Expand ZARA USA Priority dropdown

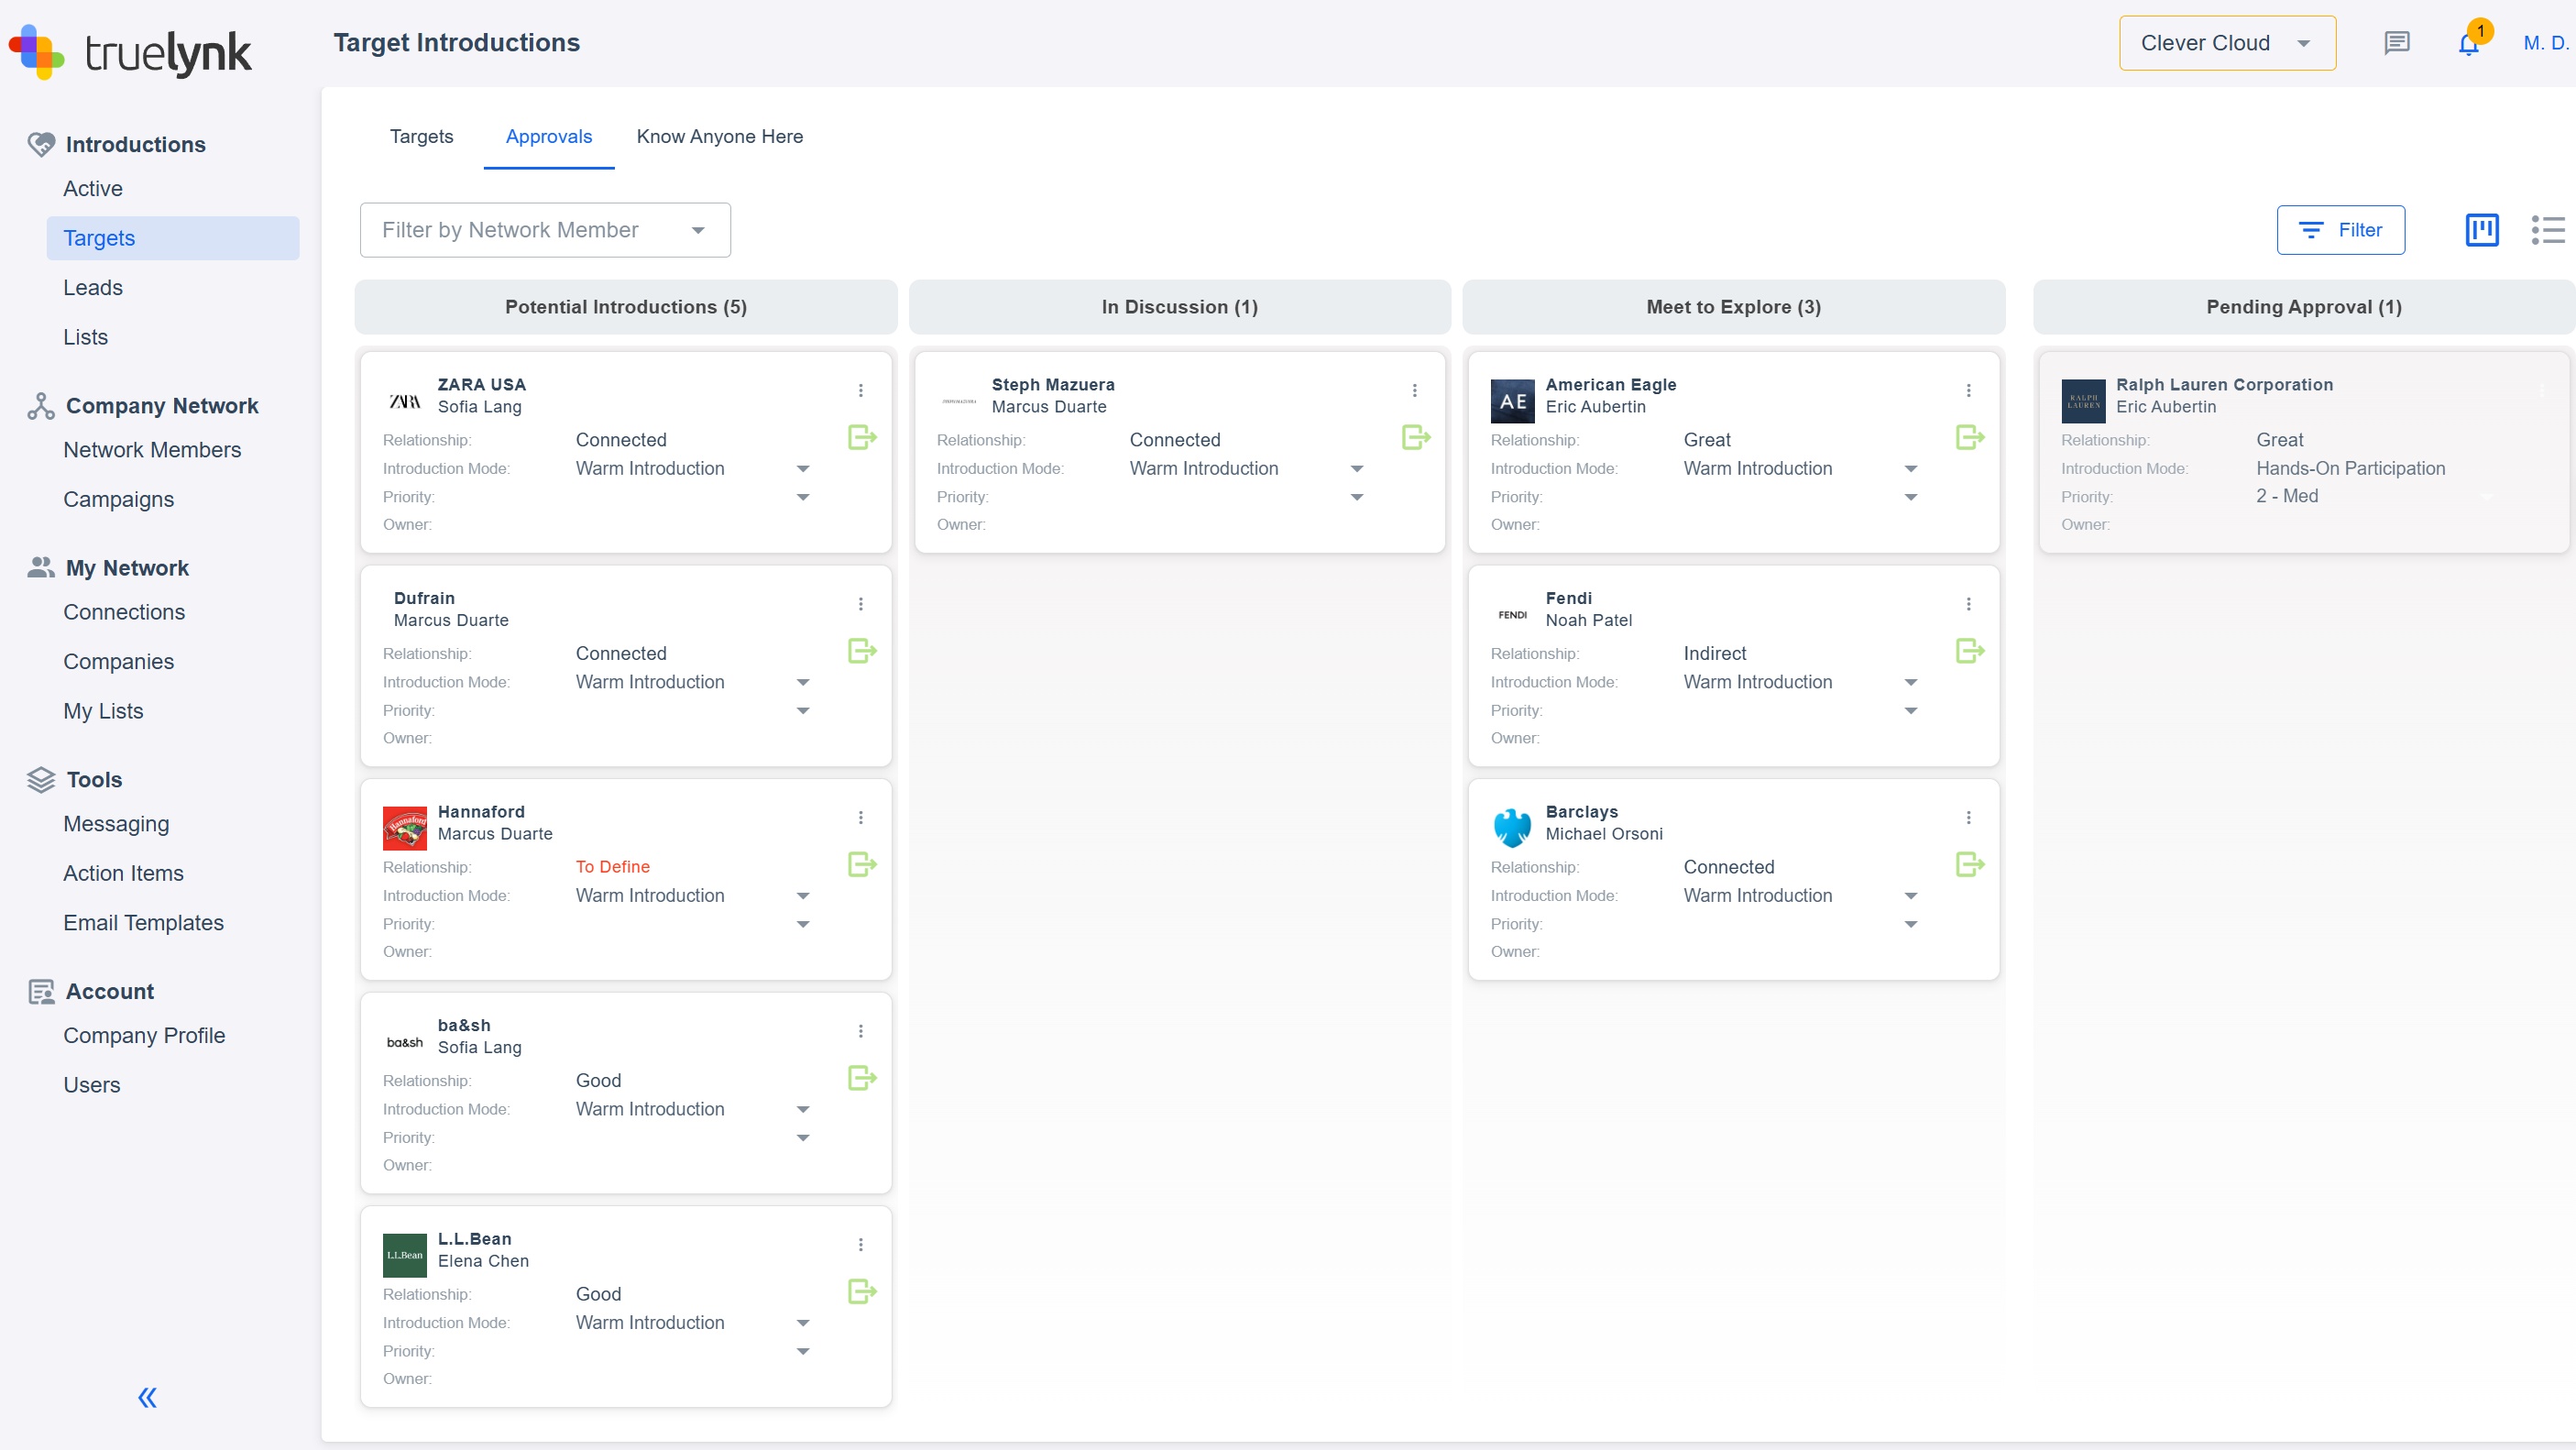[803, 497]
